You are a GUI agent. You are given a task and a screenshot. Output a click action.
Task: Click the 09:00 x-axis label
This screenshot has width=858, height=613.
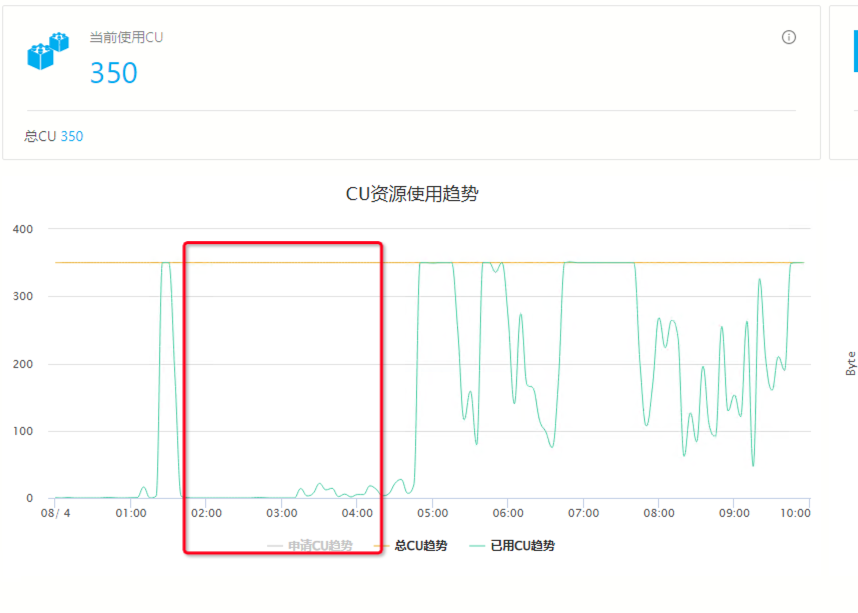[734, 513]
